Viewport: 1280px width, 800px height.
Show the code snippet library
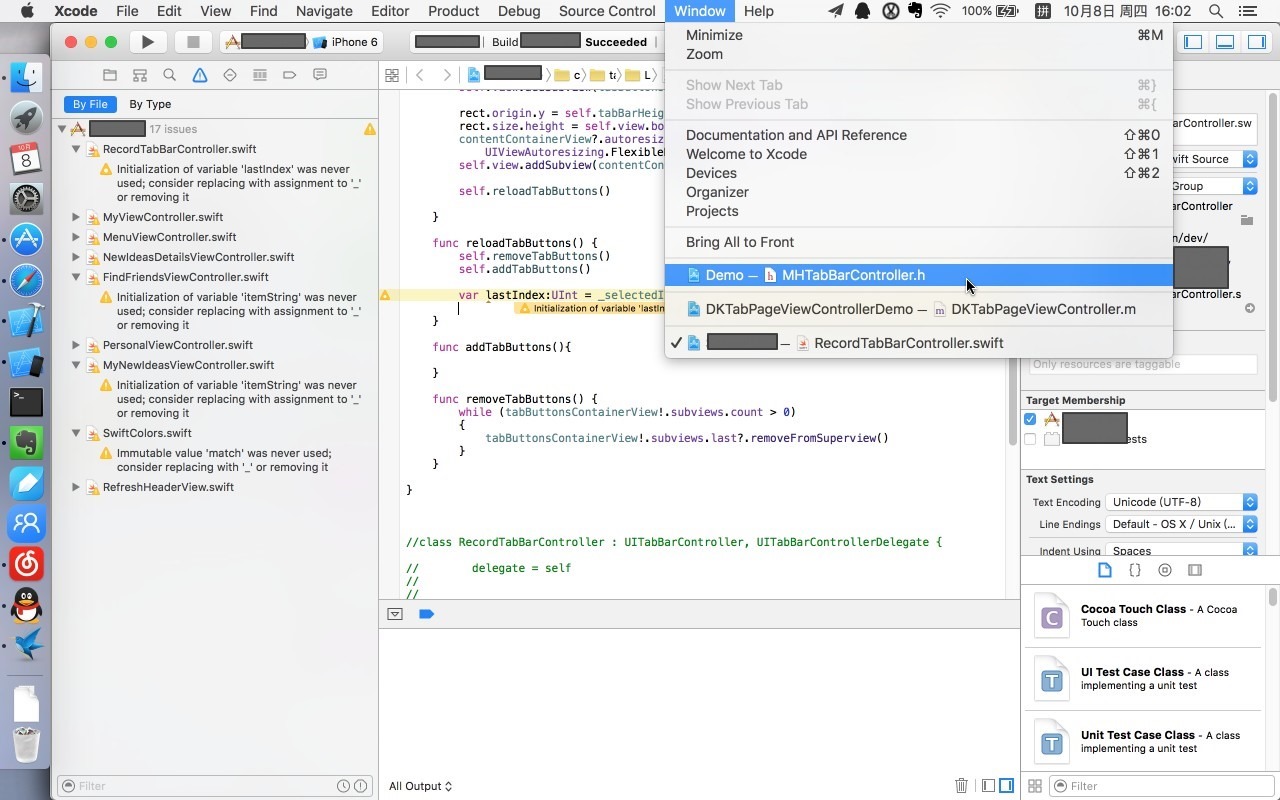click(x=1135, y=570)
